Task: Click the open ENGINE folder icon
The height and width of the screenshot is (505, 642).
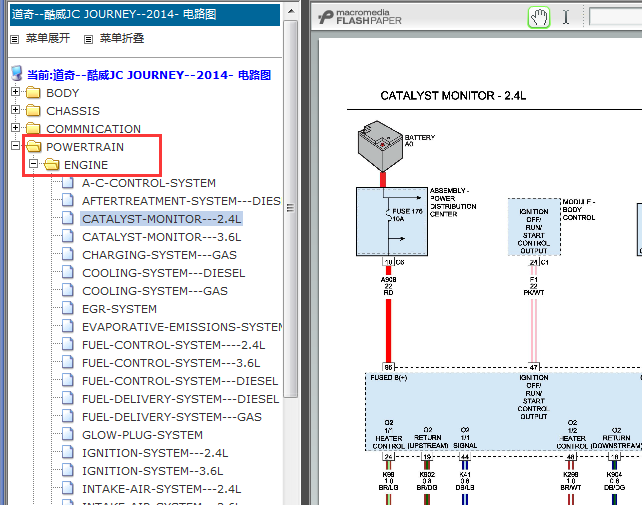Action: [52, 164]
